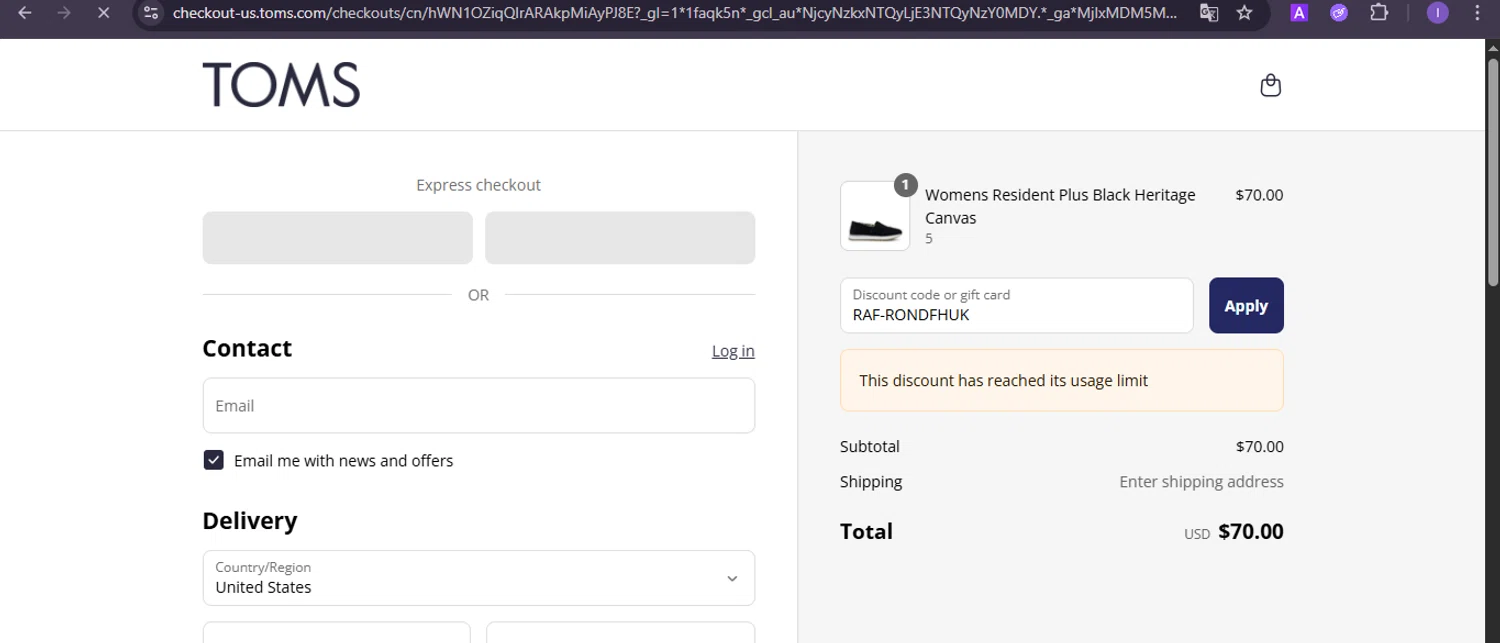Expand the Country/Region dropdown
Image resolution: width=1500 pixels, height=643 pixels.
point(478,578)
